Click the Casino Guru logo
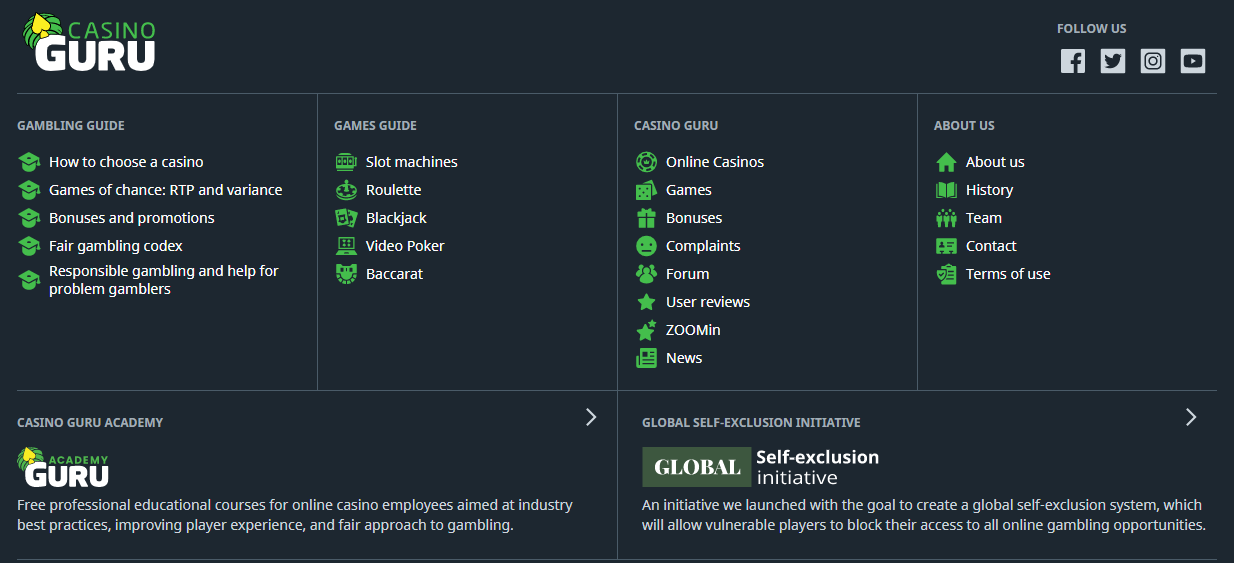Image resolution: width=1234 pixels, height=563 pixels. (x=89, y=43)
